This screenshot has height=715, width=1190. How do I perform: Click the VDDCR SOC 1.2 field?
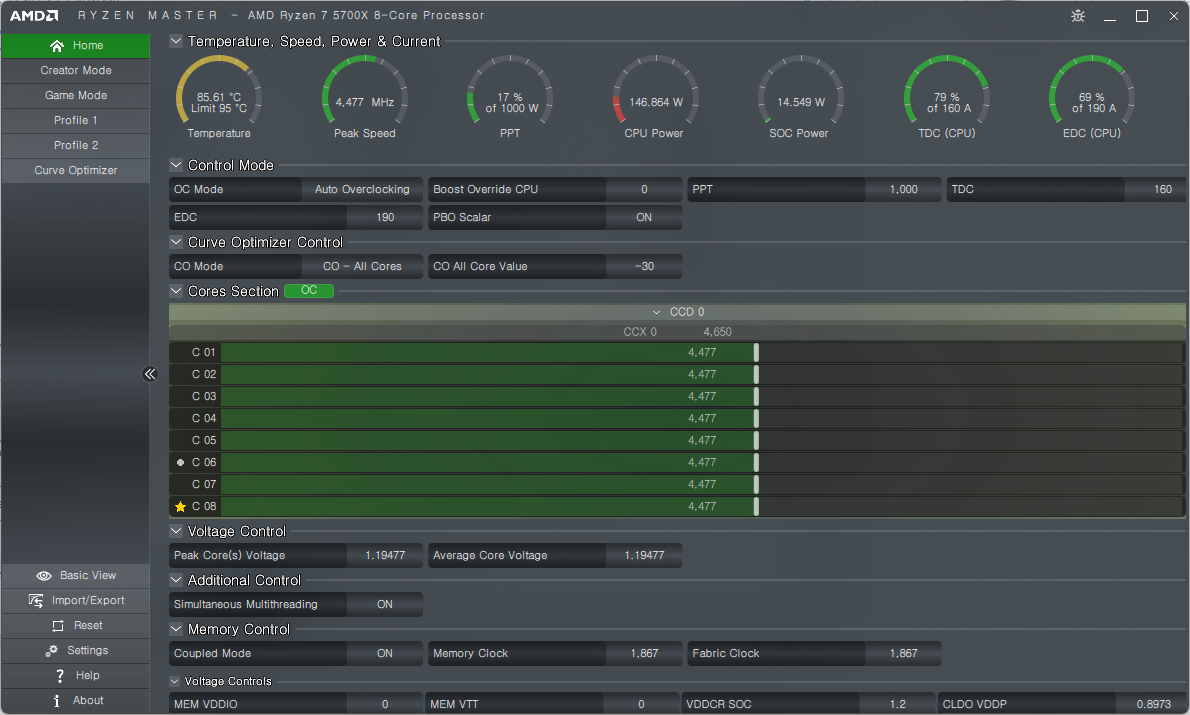[897, 704]
